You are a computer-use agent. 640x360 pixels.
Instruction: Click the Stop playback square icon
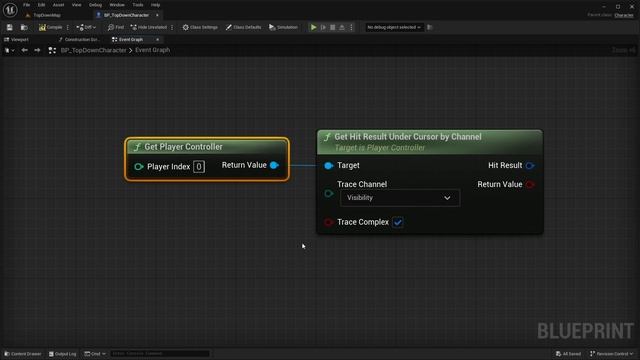pyautogui.click(x=333, y=27)
